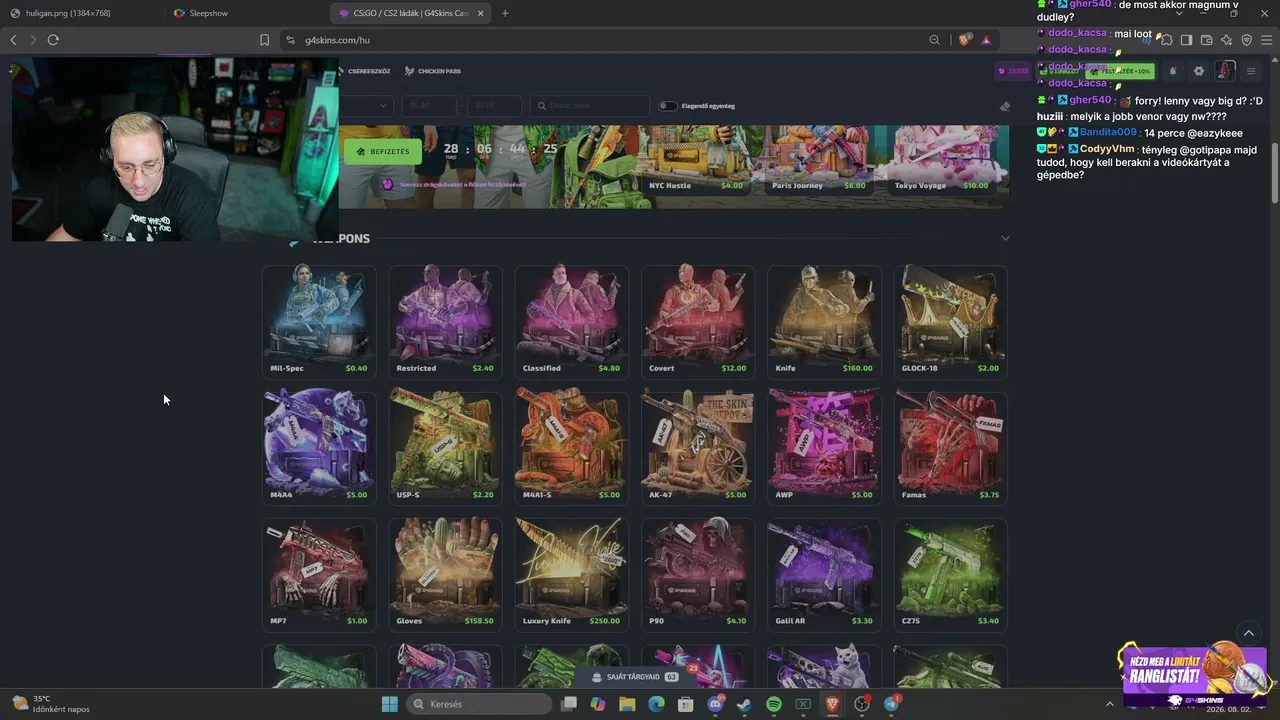Open the site settings gear icon
1280x720 pixels.
click(x=1199, y=71)
